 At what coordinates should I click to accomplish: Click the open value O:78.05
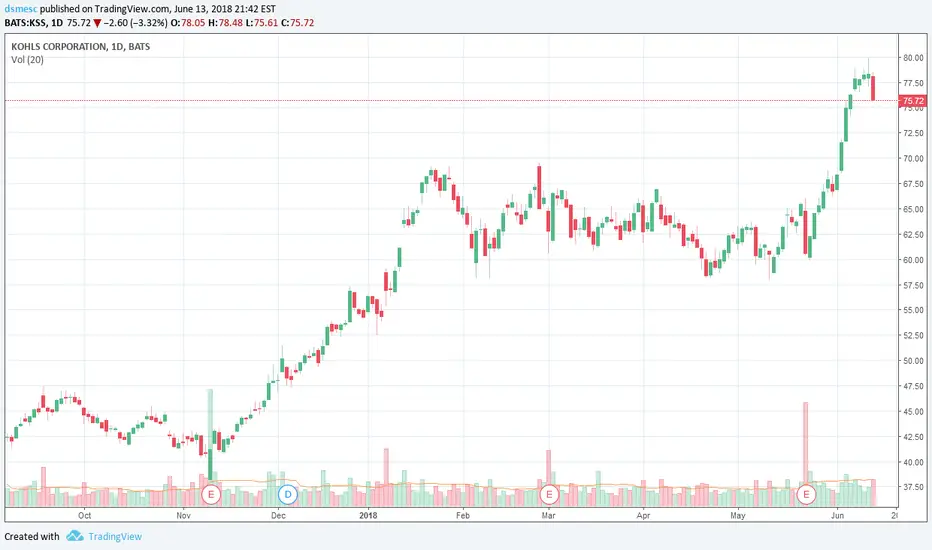(x=188, y=23)
